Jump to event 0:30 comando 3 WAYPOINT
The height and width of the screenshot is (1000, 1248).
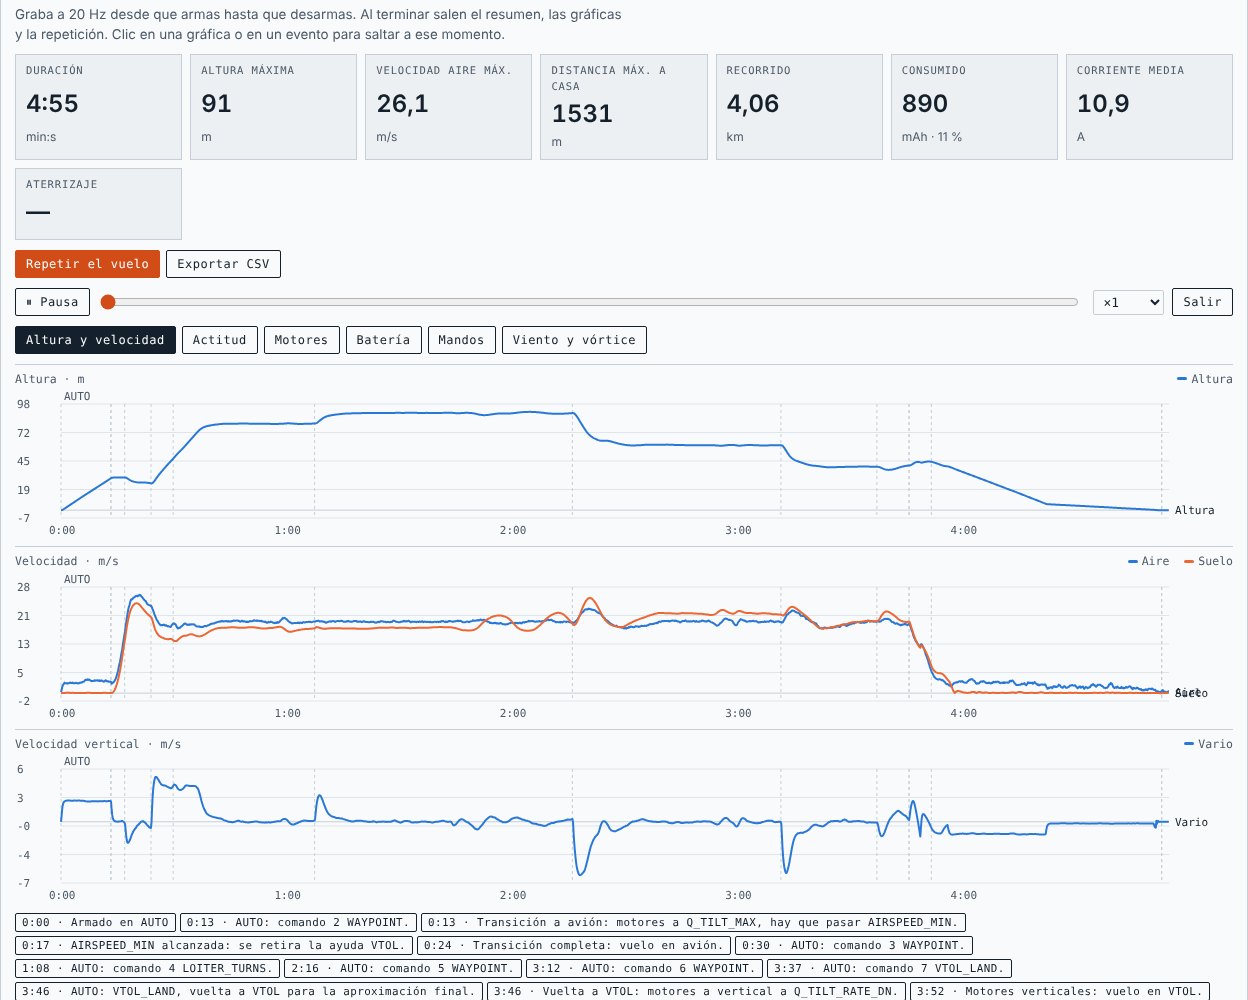pyautogui.click(x=853, y=945)
